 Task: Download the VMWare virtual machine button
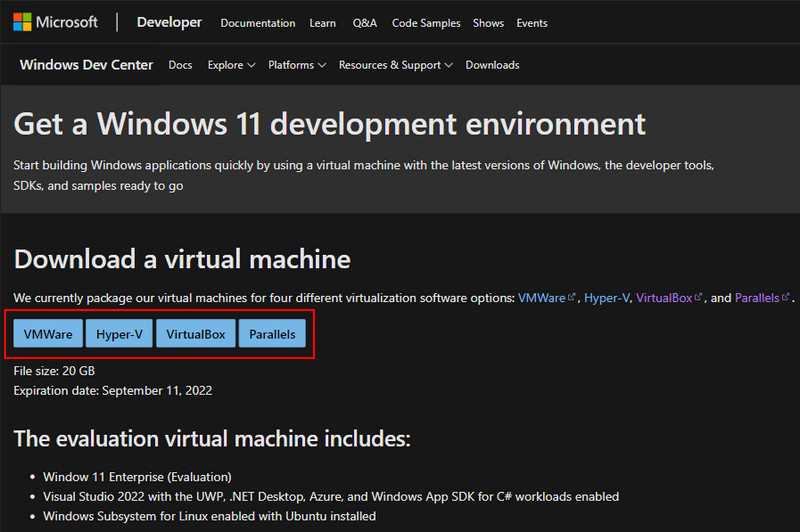(x=48, y=334)
